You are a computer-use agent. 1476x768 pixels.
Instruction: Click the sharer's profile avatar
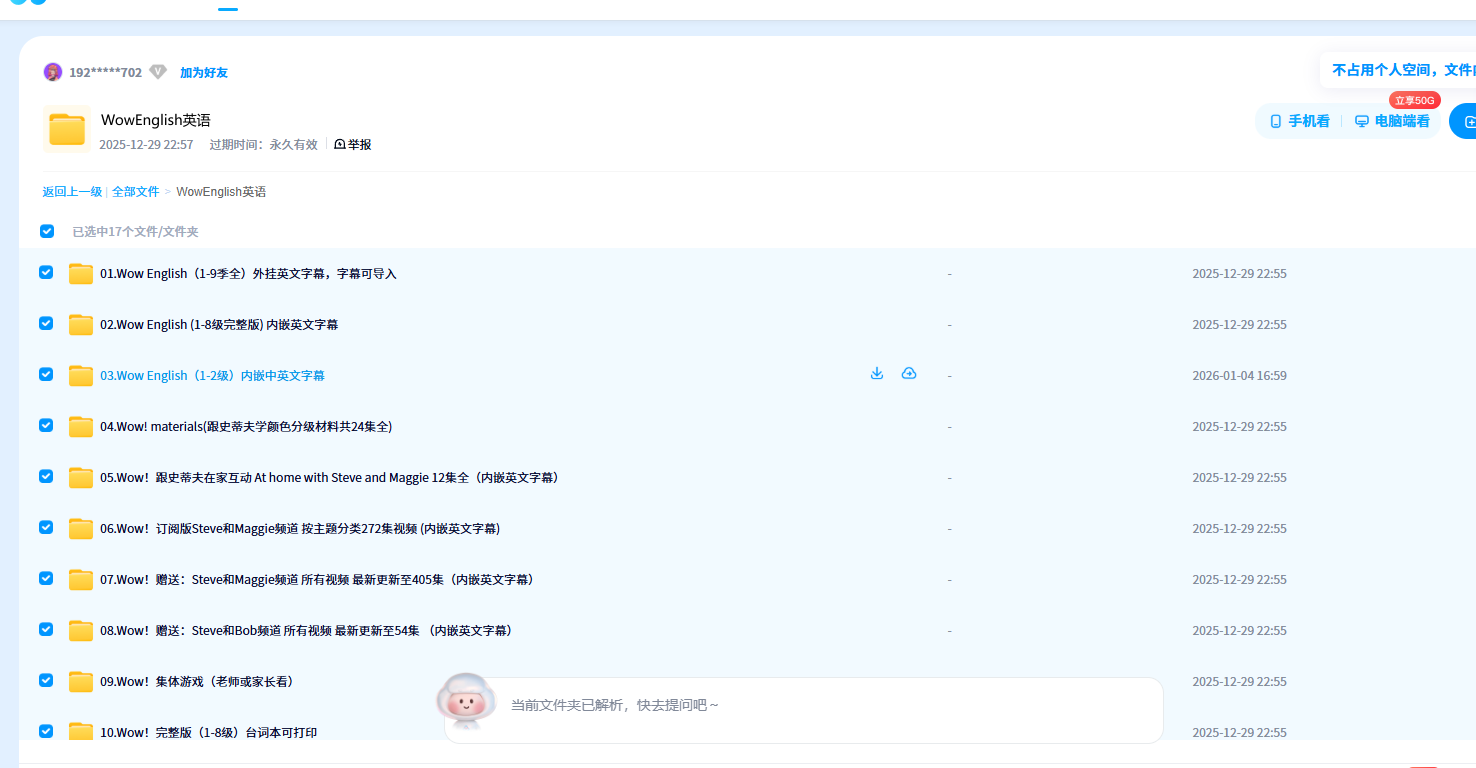[x=53, y=72]
